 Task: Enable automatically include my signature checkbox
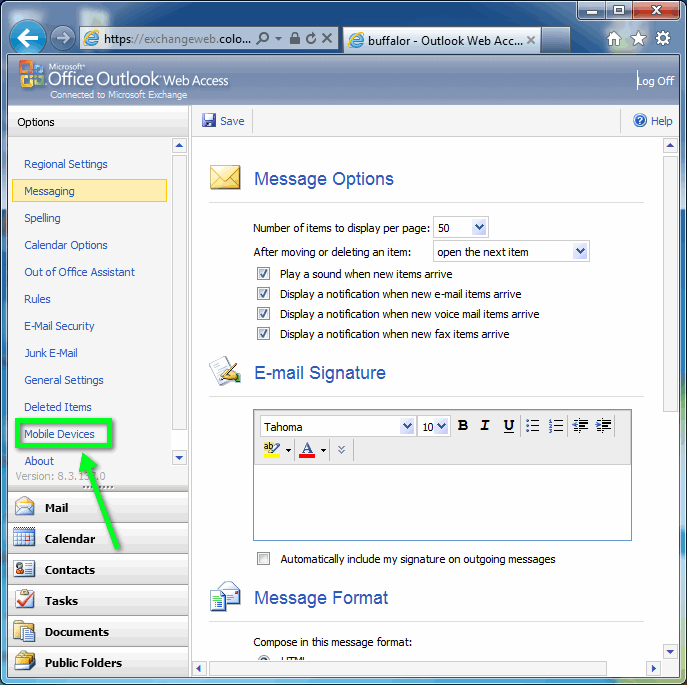(263, 559)
